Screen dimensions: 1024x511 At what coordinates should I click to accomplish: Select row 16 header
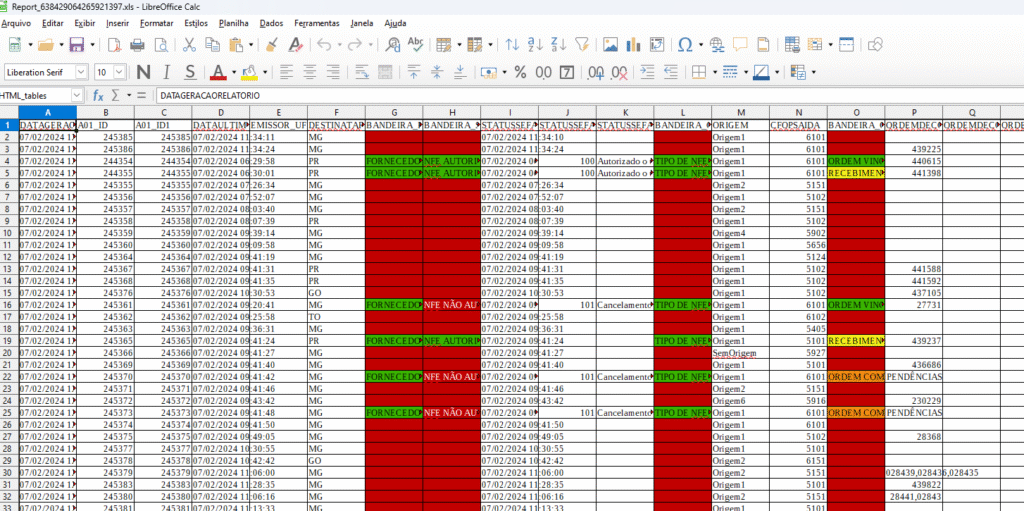click(x=9, y=305)
